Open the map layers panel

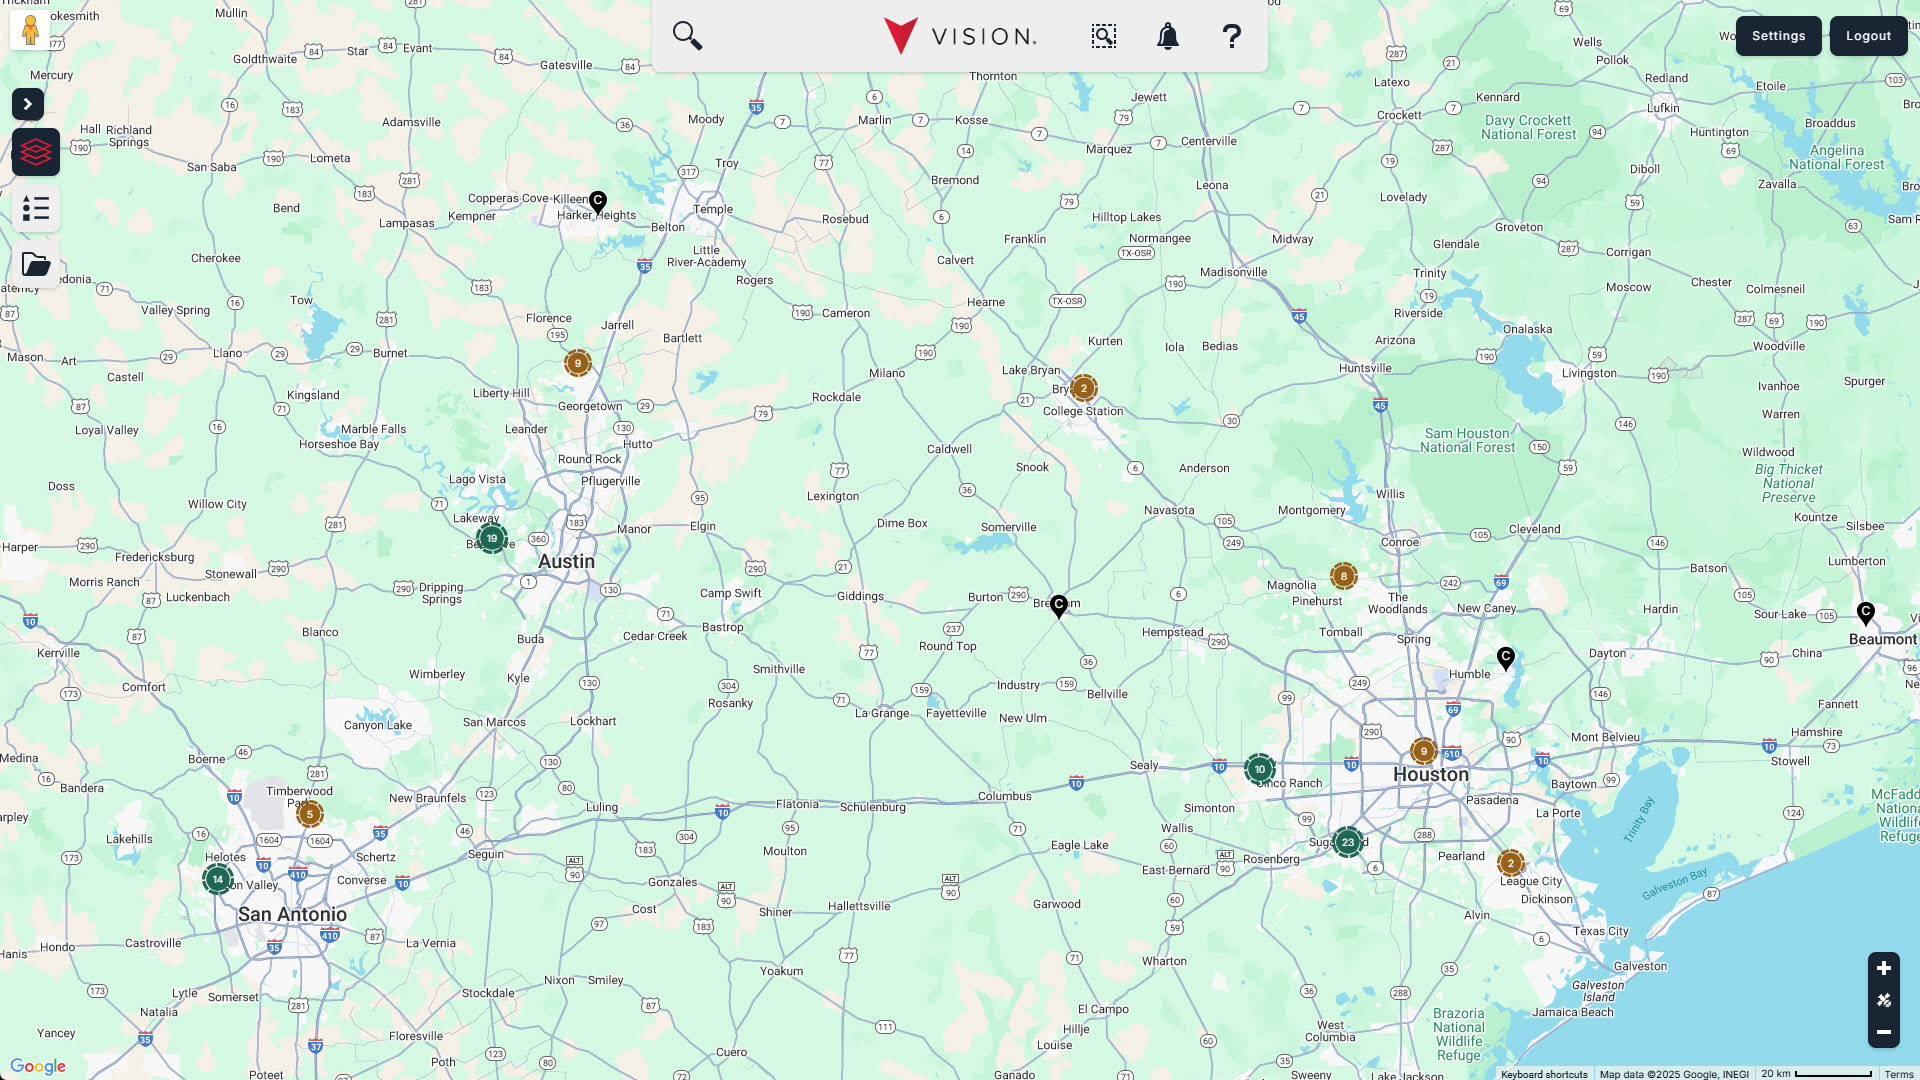[x=36, y=152]
